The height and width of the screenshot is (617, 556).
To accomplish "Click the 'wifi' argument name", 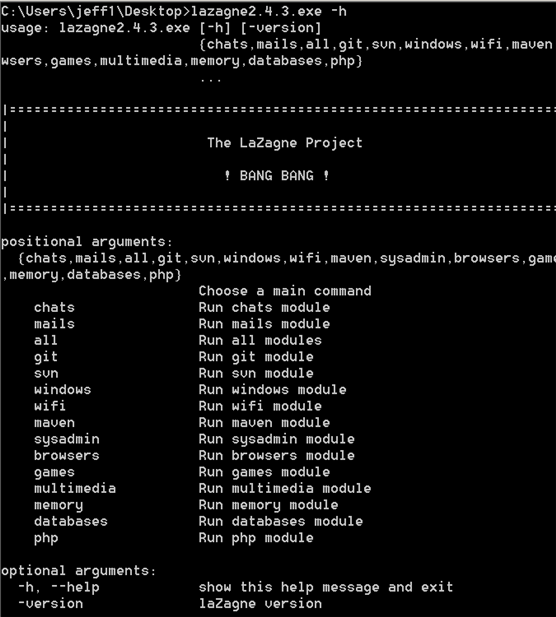I will pyautogui.click(x=50, y=406).
